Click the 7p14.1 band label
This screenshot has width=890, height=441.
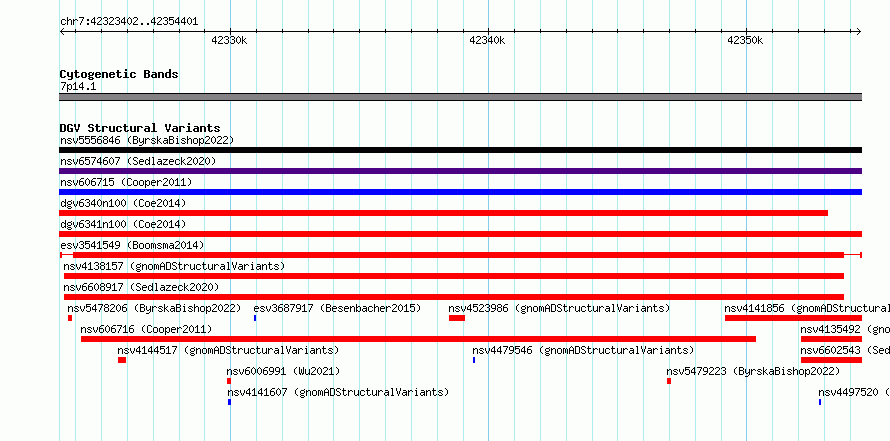click(x=78, y=86)
